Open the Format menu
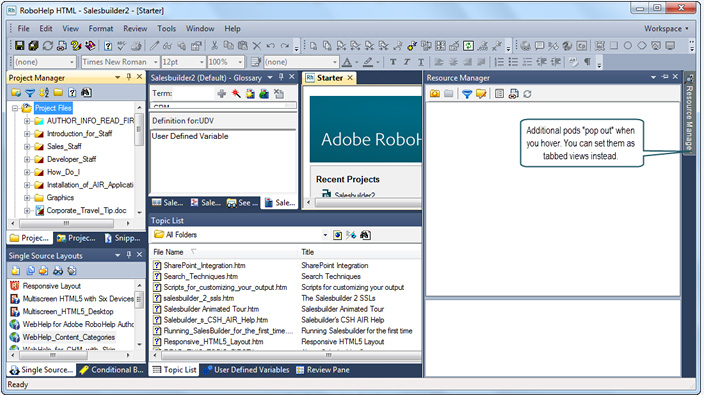Viewport: 704px width, 395px height. coord(101,28)
